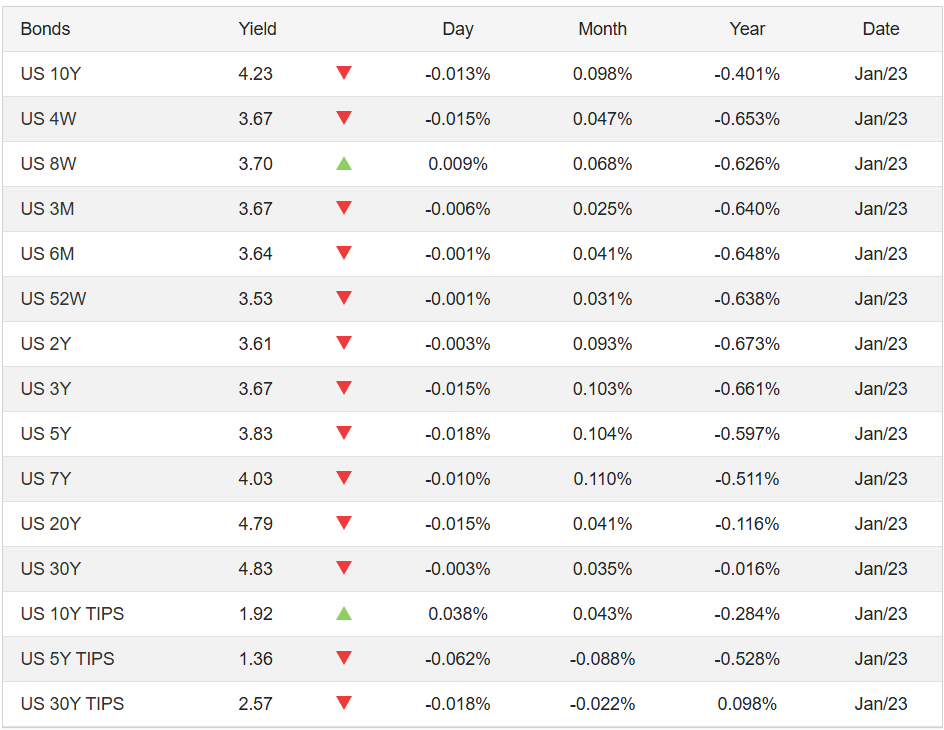Screen dimensions: 944x730
Task: Click the Month column header
Action: click(x=602, y=29)
